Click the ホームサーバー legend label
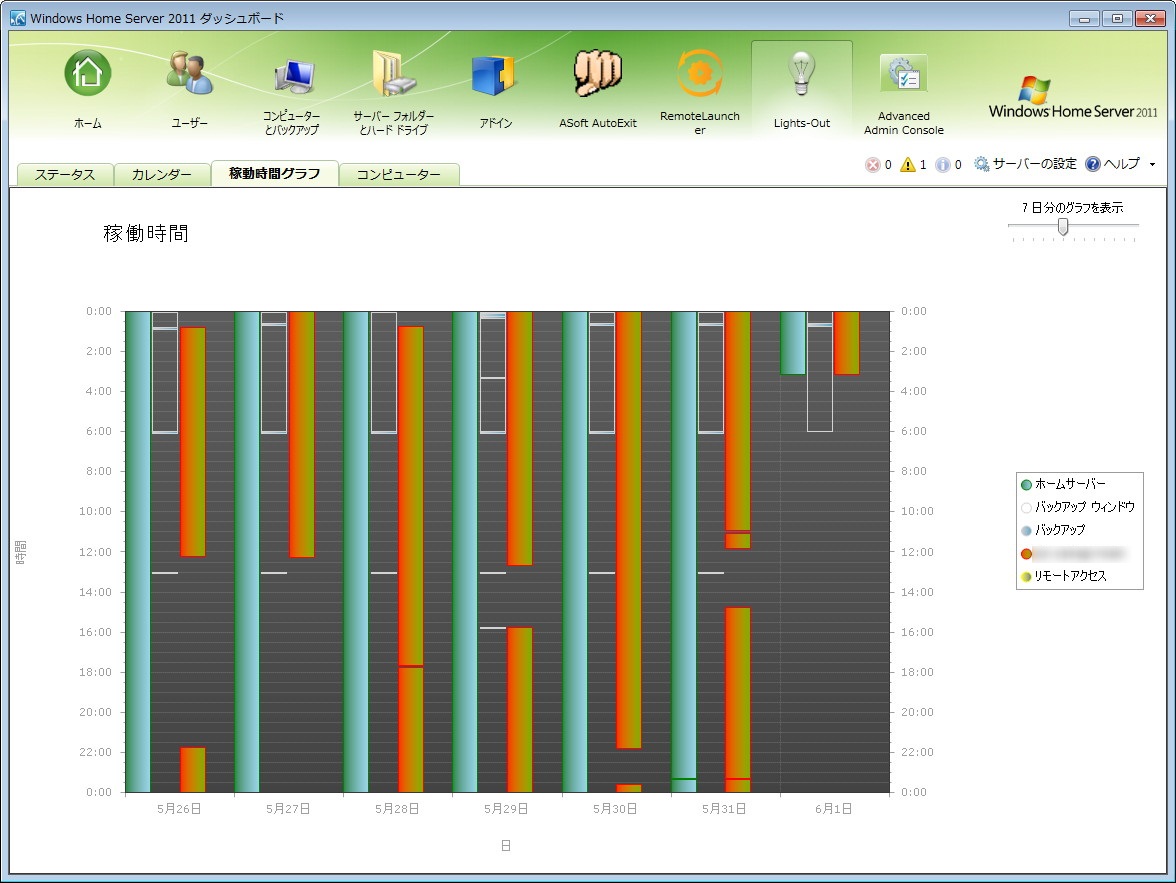Screen dimensions: 1176x883 click(x=1070, y=484)
